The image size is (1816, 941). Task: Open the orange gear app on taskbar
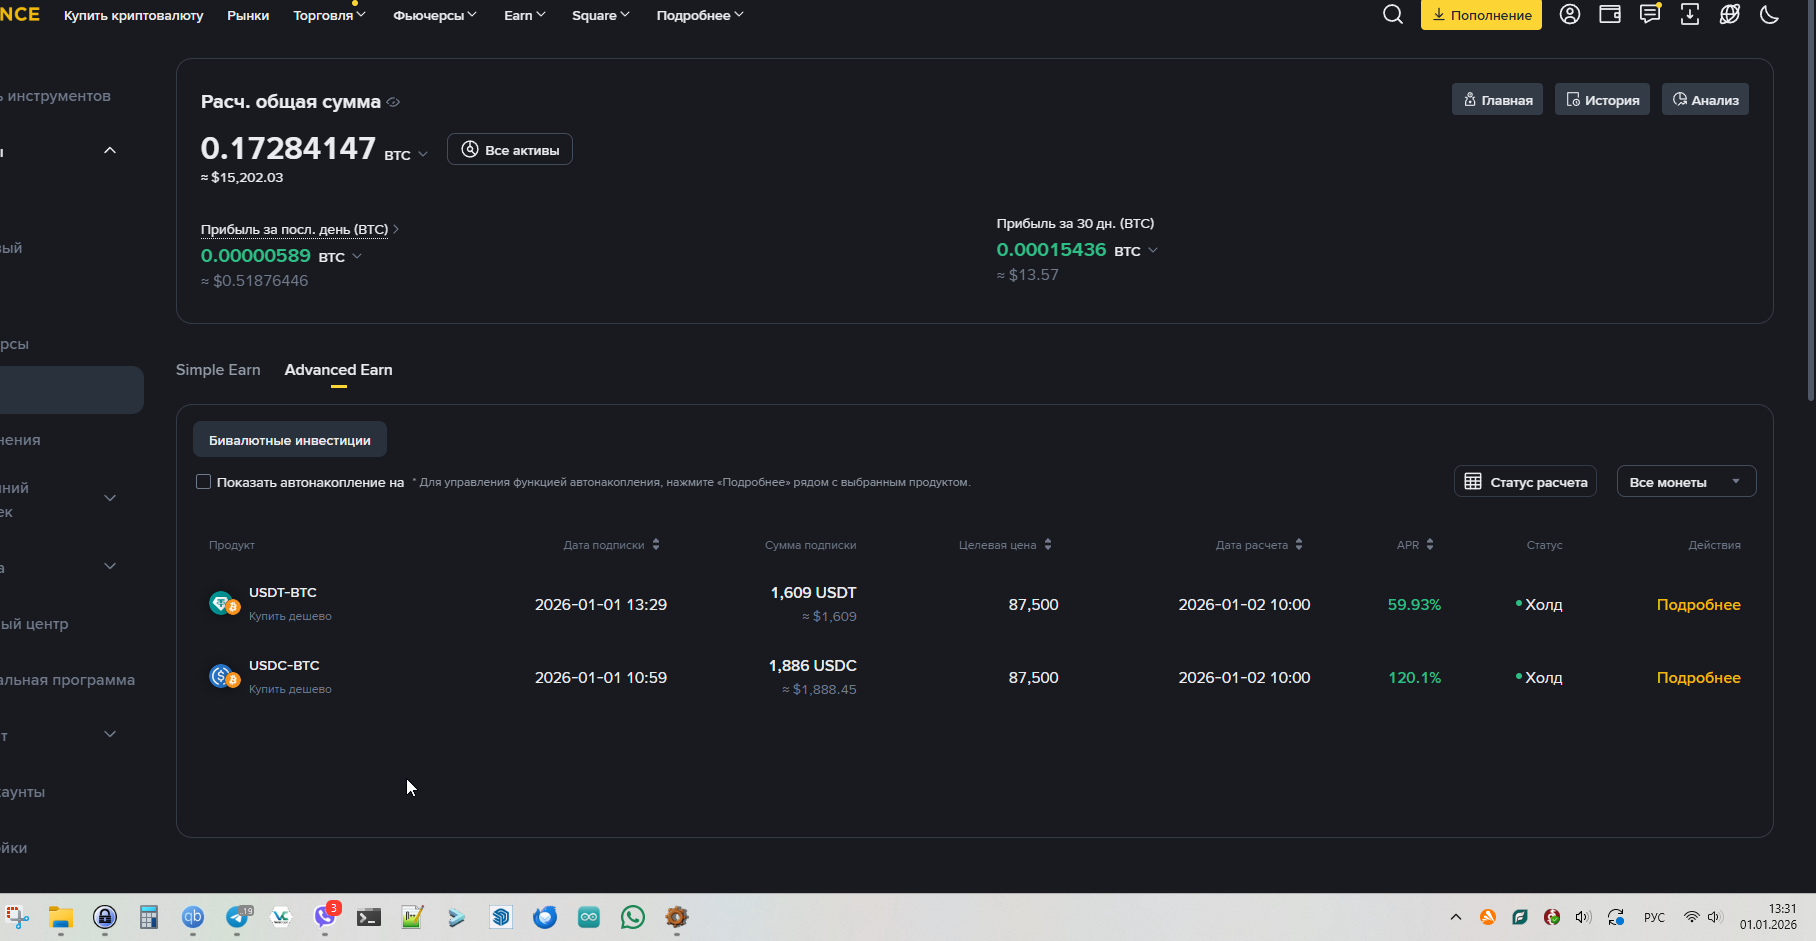[677, 917]
